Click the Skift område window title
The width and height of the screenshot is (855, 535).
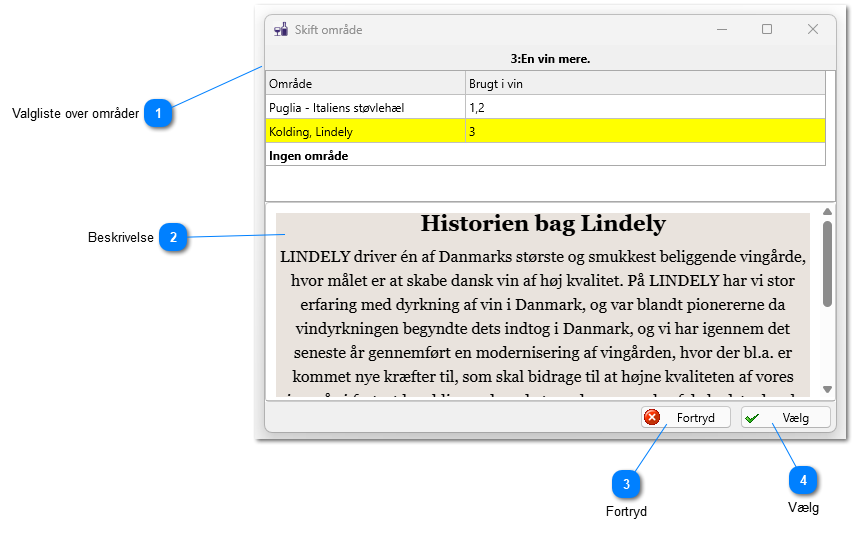click(328, 30)
